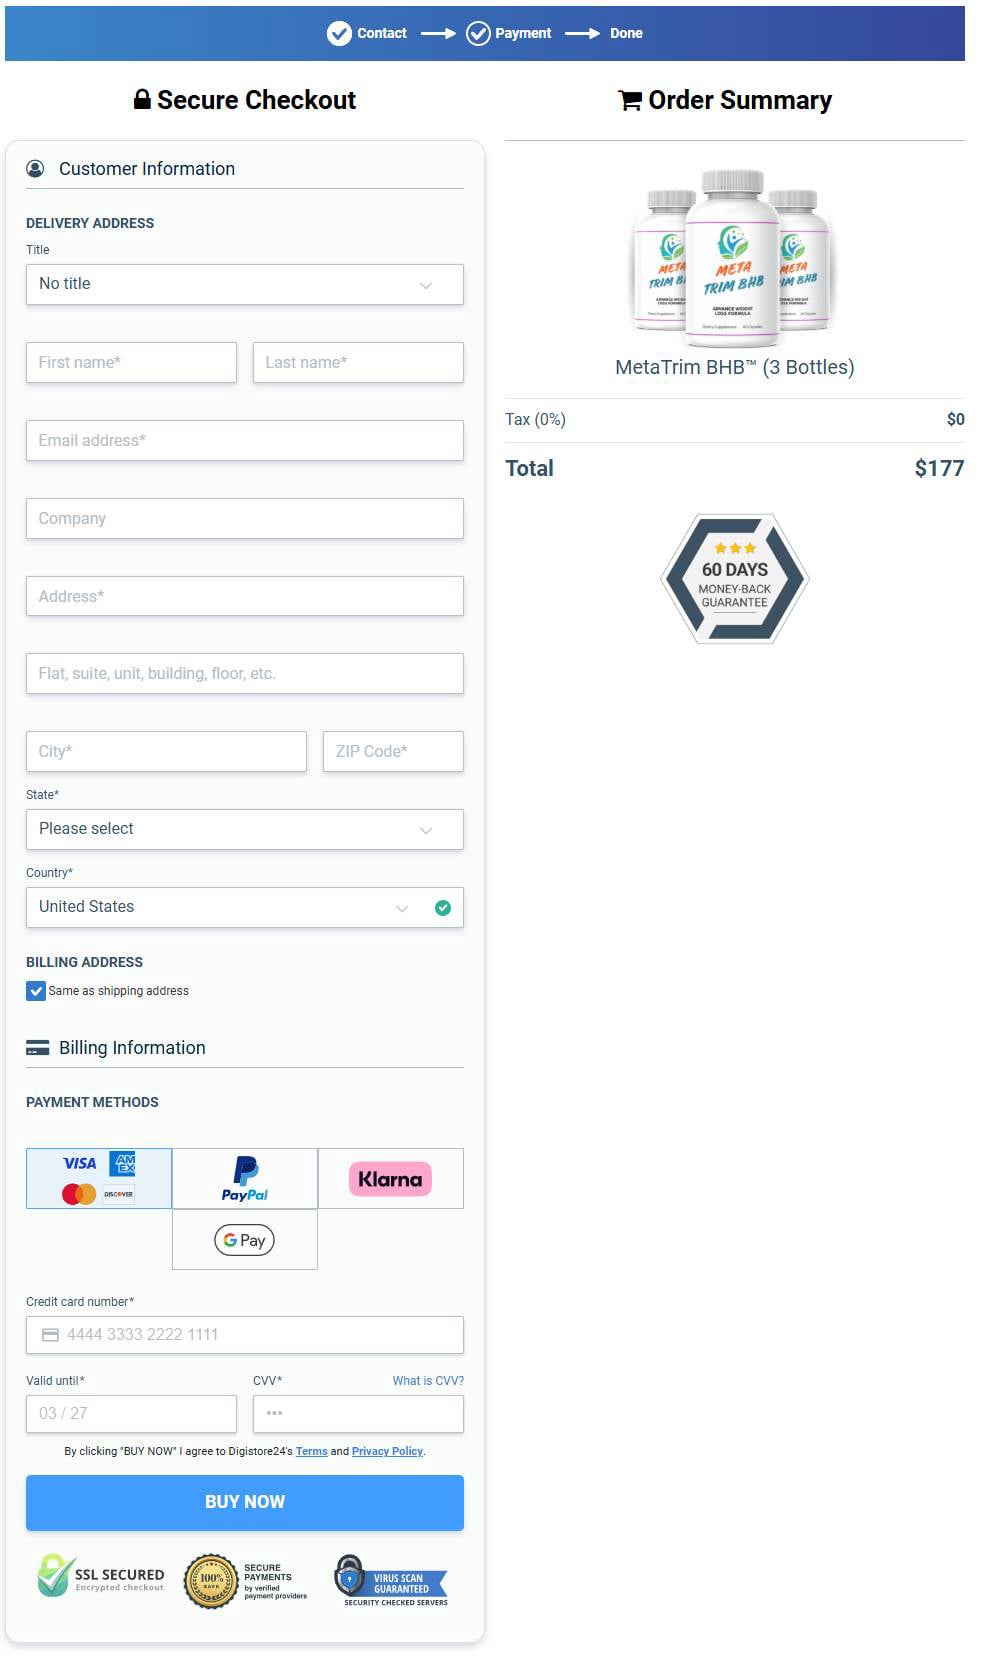Click the Payment step in progress bar
Image resolution: width=981 pixels, height=1680 pixels.
[509, 33]
